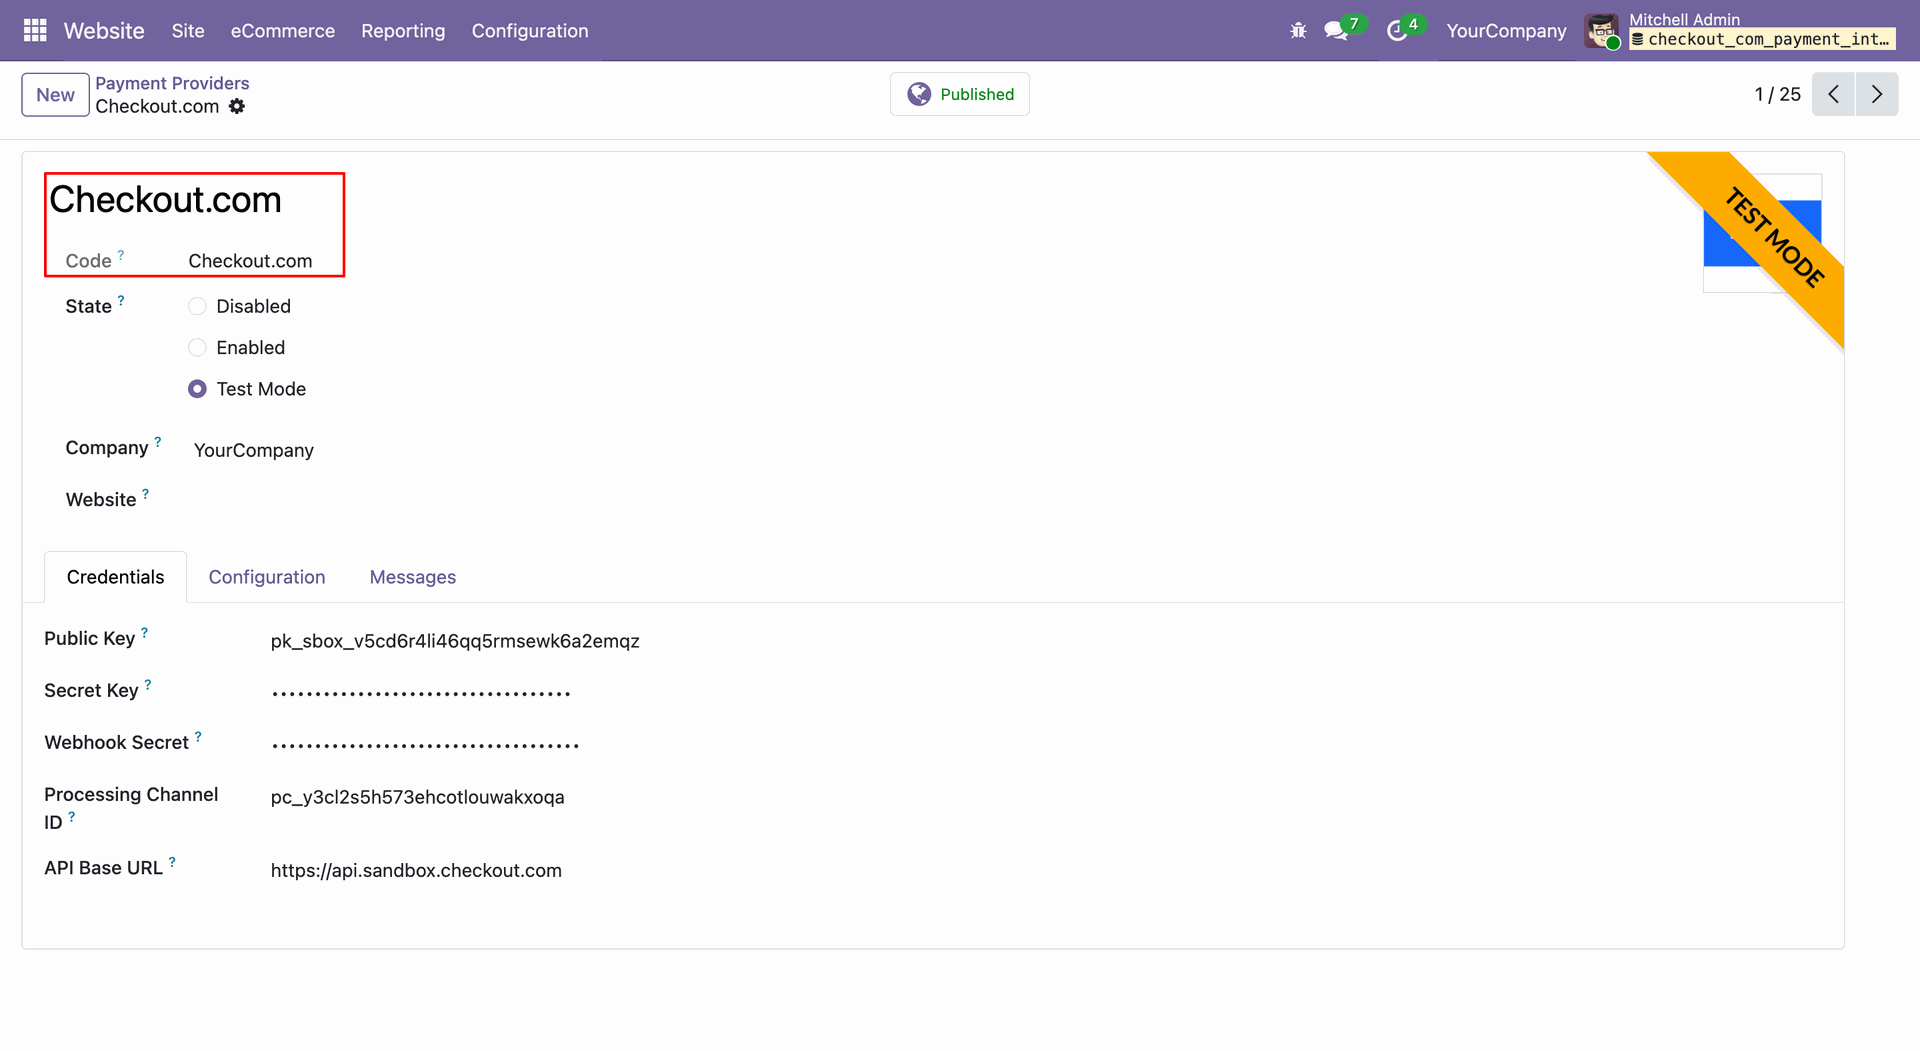The height and width of the screenshot is (1051, 1920).
Task: Show help tooltip for Secret Key
Action: click(x=148, y=684)
